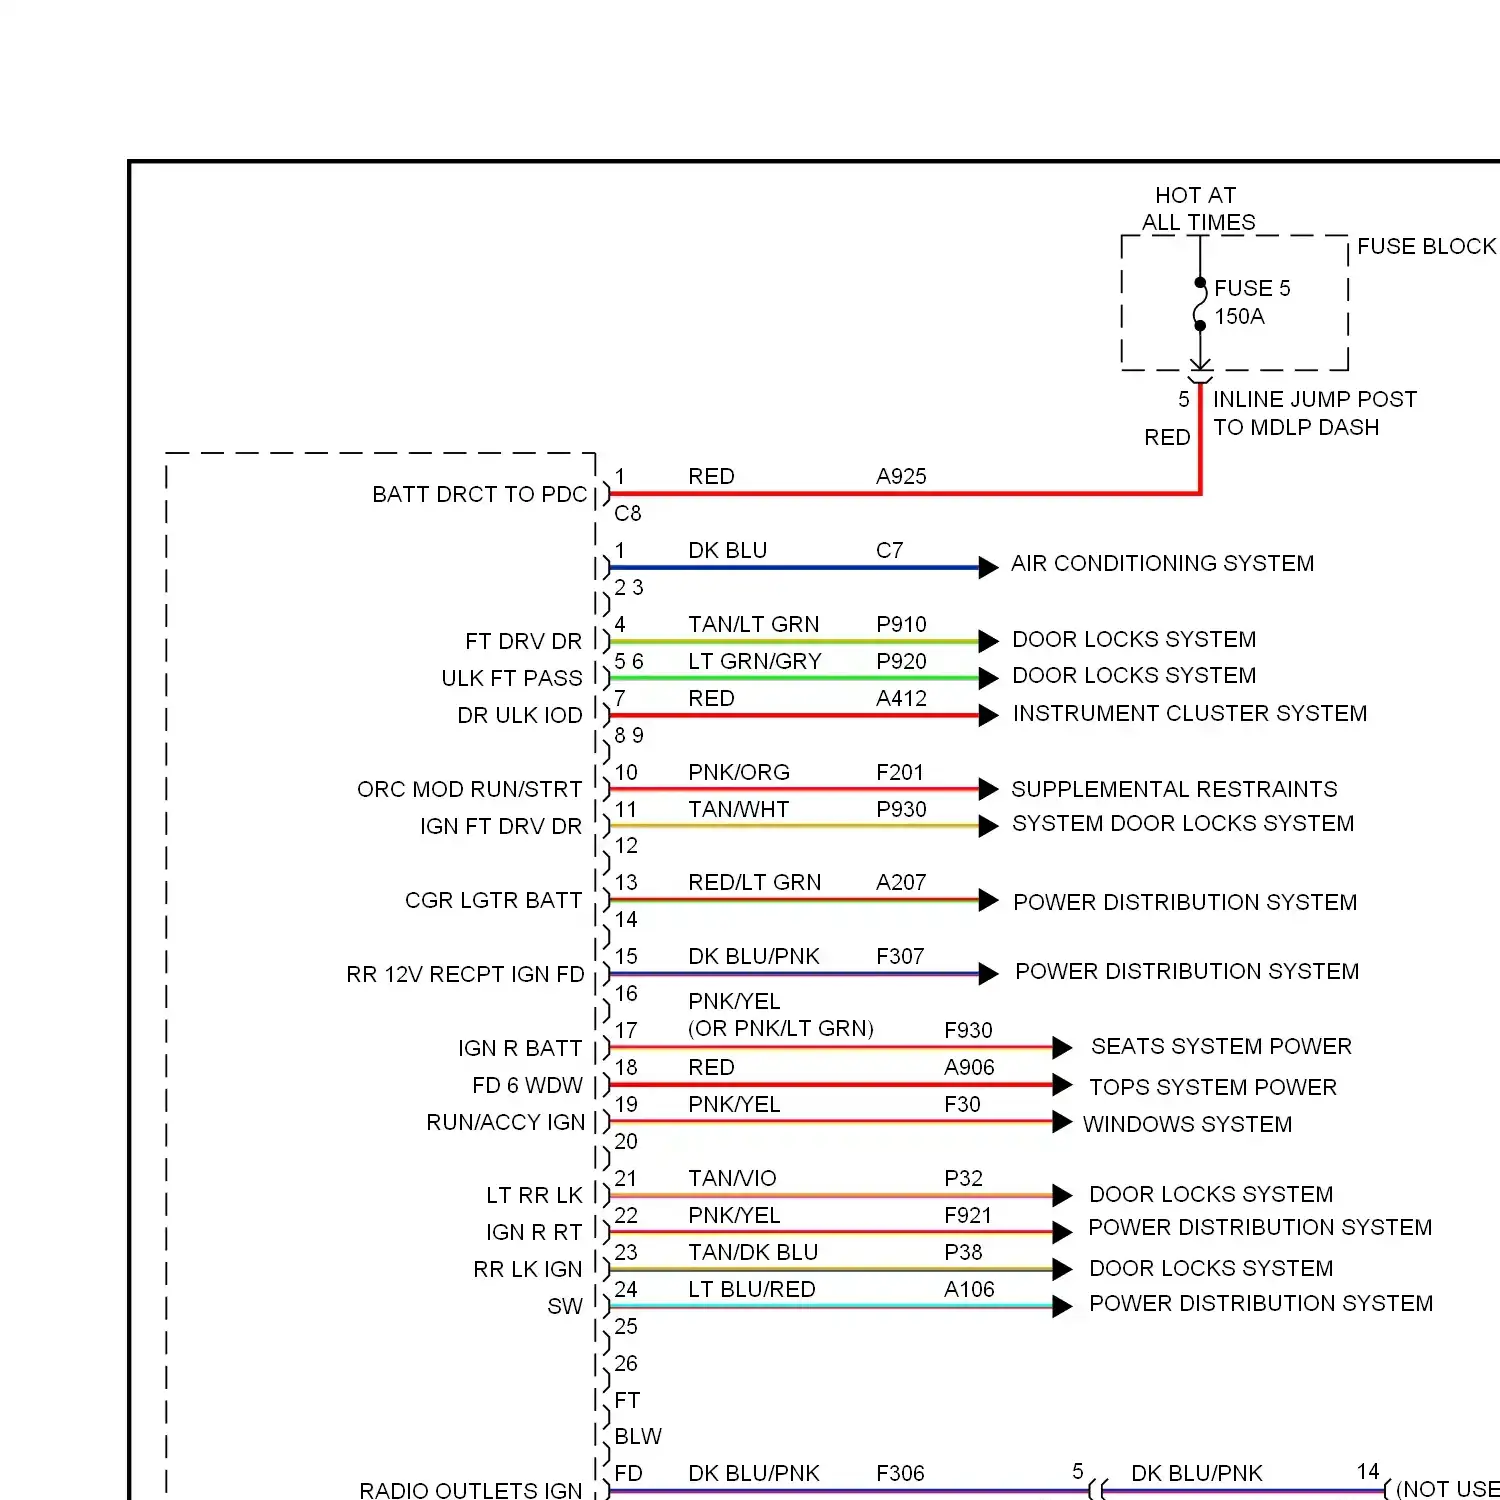Image resolution: width=1500 pixels, height=1500 pixels.
Task: Click circuit code P910
Action: (901, 624)
